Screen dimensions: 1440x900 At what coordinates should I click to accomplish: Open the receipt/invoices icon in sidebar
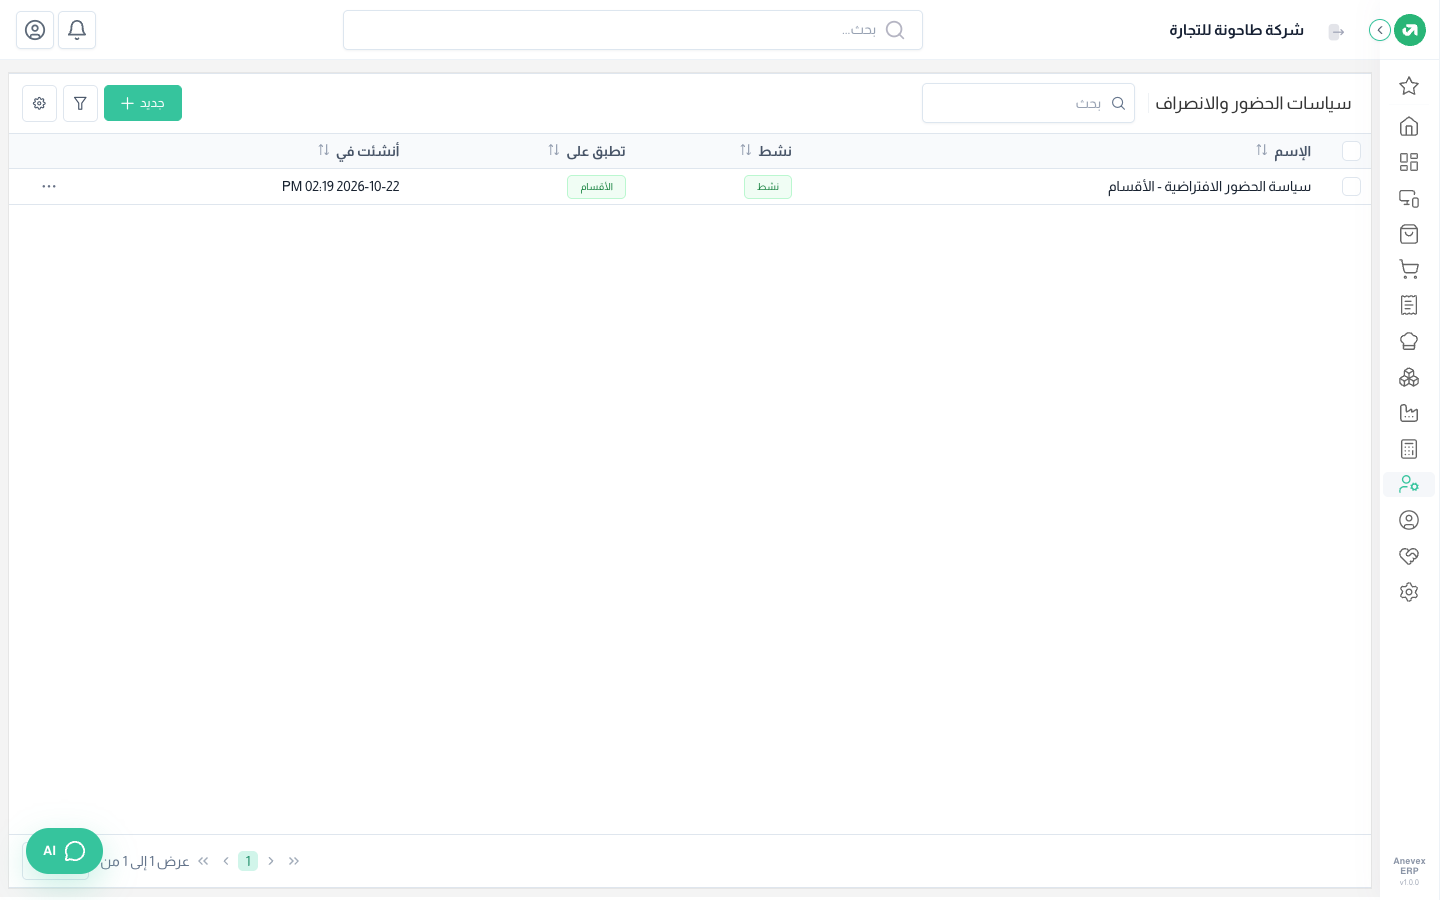click(x=1409, y=305)
